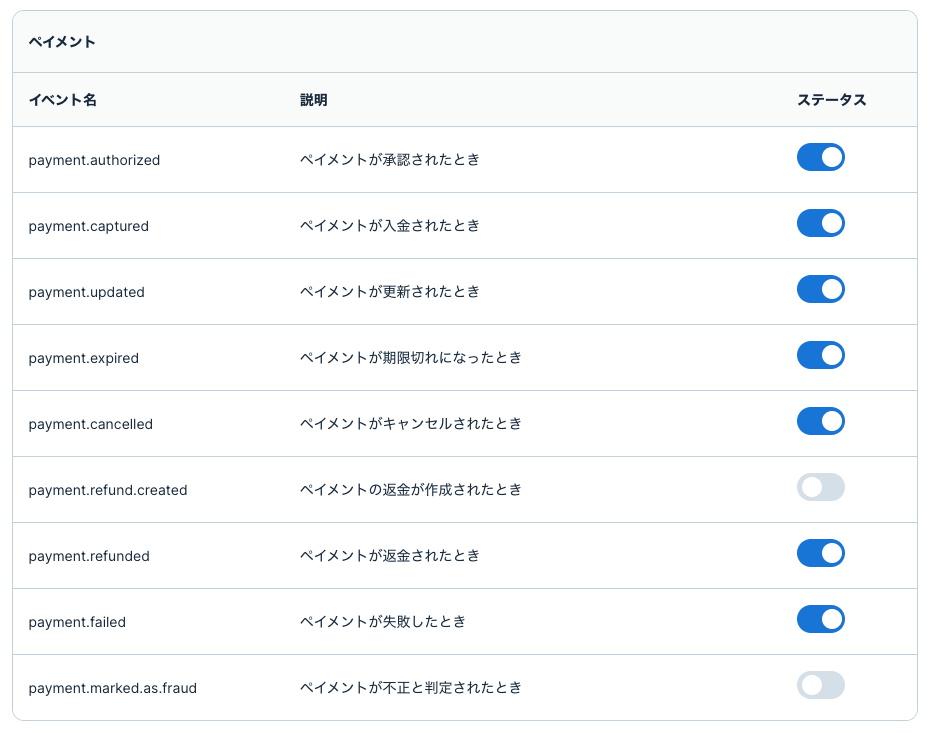Click description ペイメントが期限切れになったとき
This screenshot has width=931, height=733.
[411, 357]
